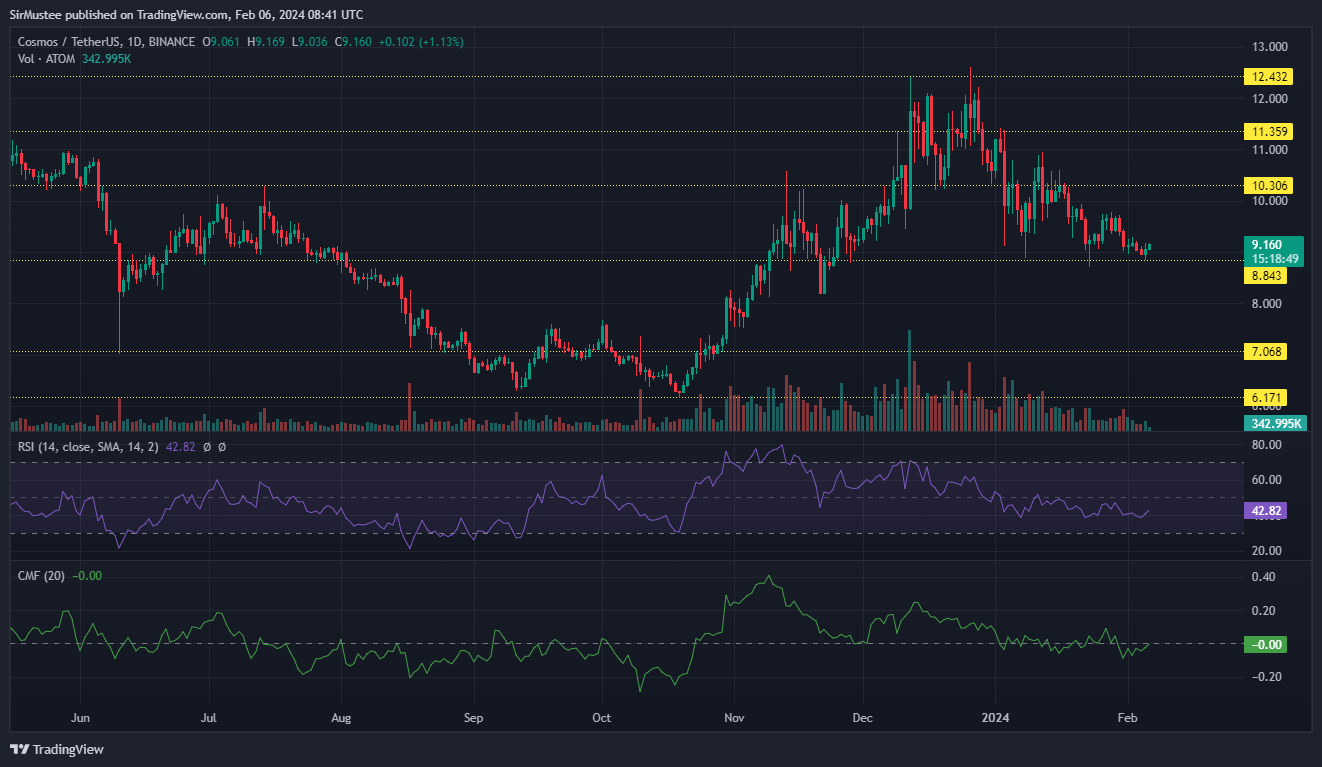This screenshot has width=1322, height=767.
Task: Click the 342.995K volume axis tag
Action: [1274, 424]
